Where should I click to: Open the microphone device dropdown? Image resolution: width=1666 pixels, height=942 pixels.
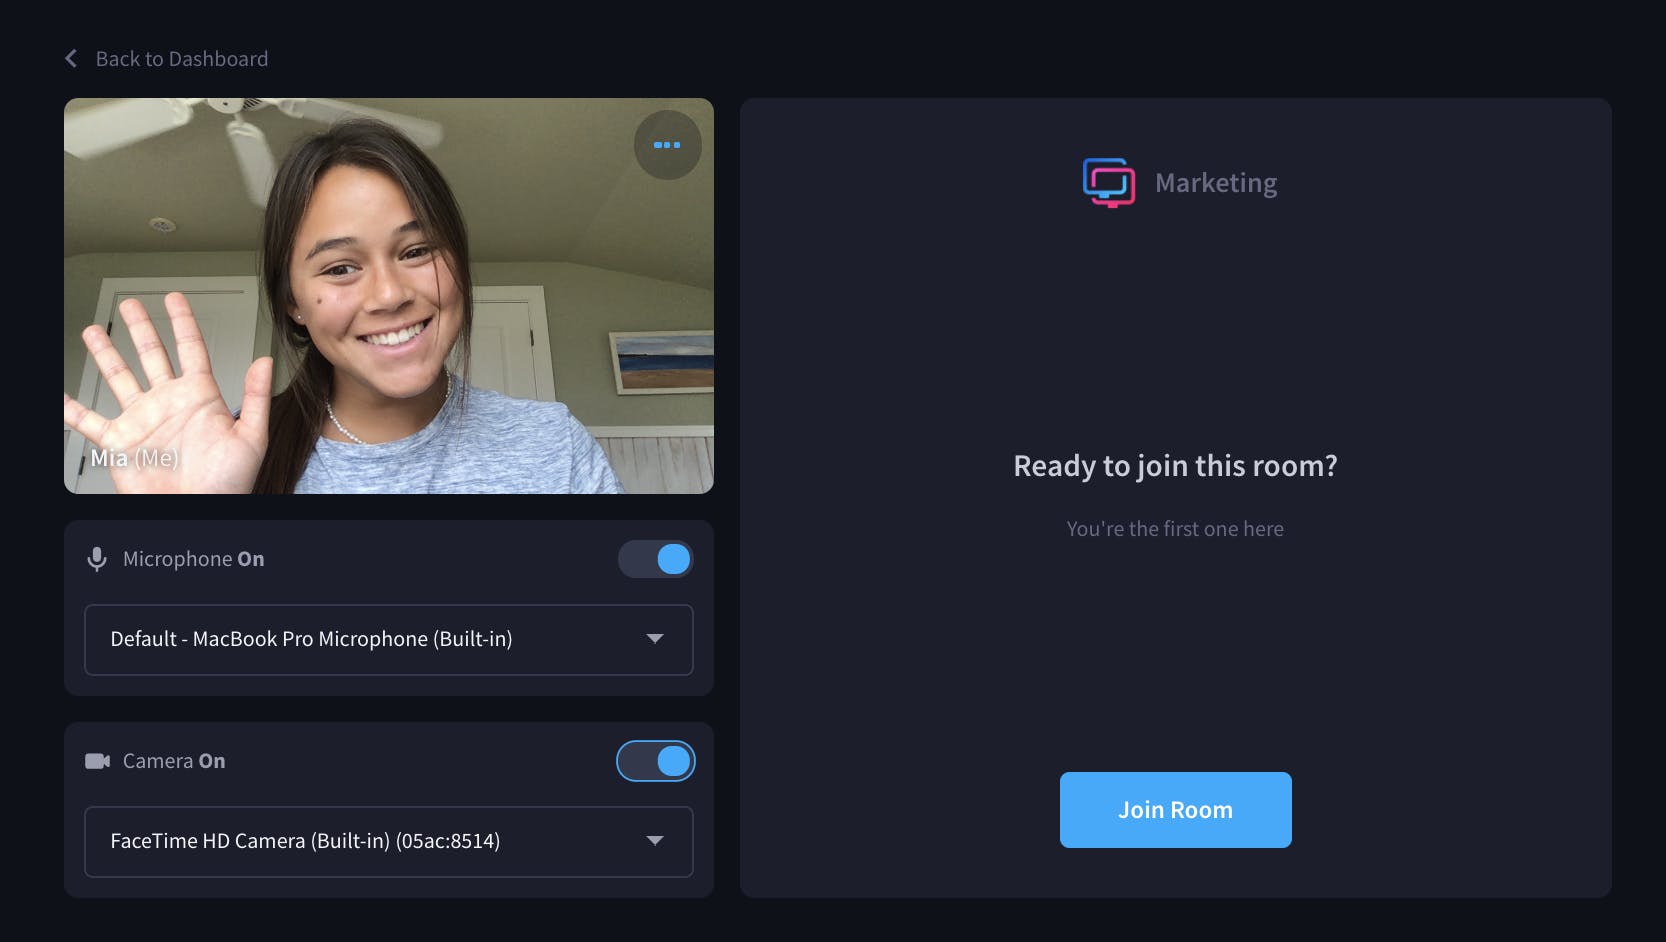tap(389, 639)
